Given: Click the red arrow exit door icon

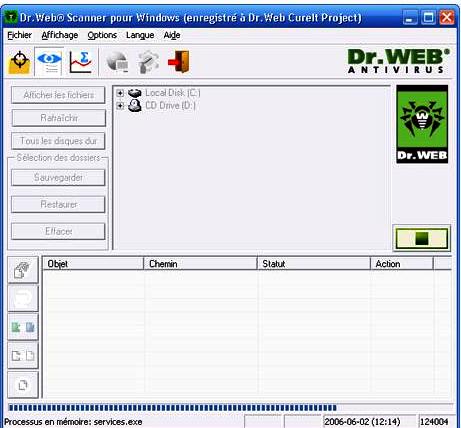Looking at the screenshot, I should [x=179, y=62].
